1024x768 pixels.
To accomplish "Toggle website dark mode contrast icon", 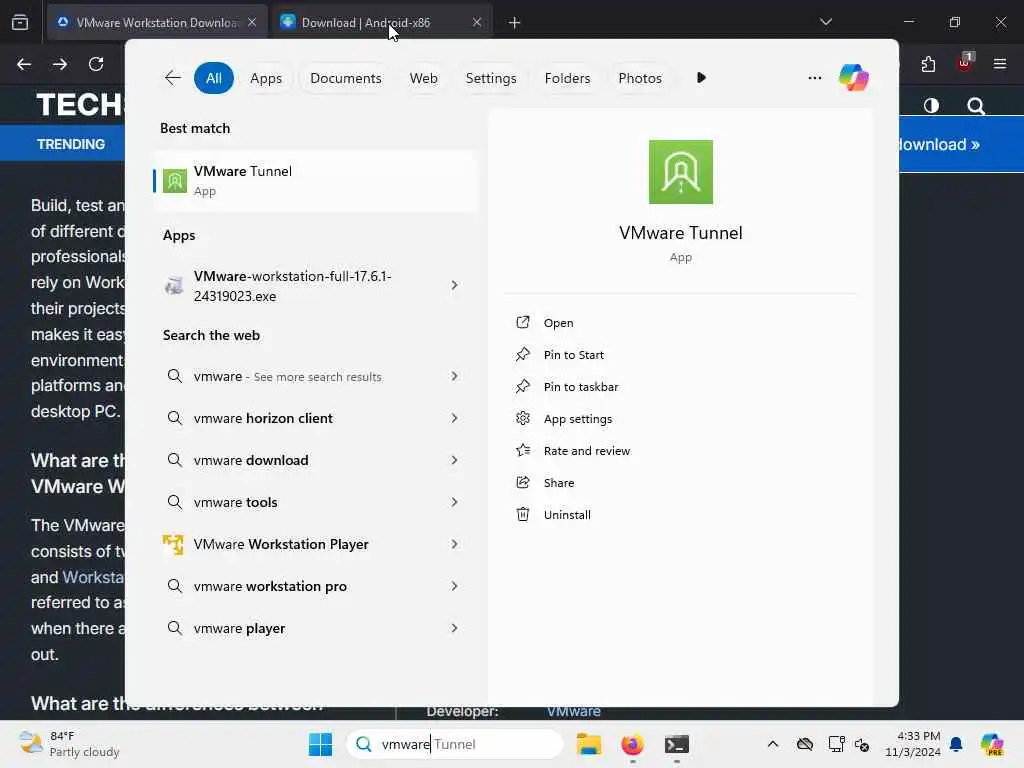I will click(931, 105).
